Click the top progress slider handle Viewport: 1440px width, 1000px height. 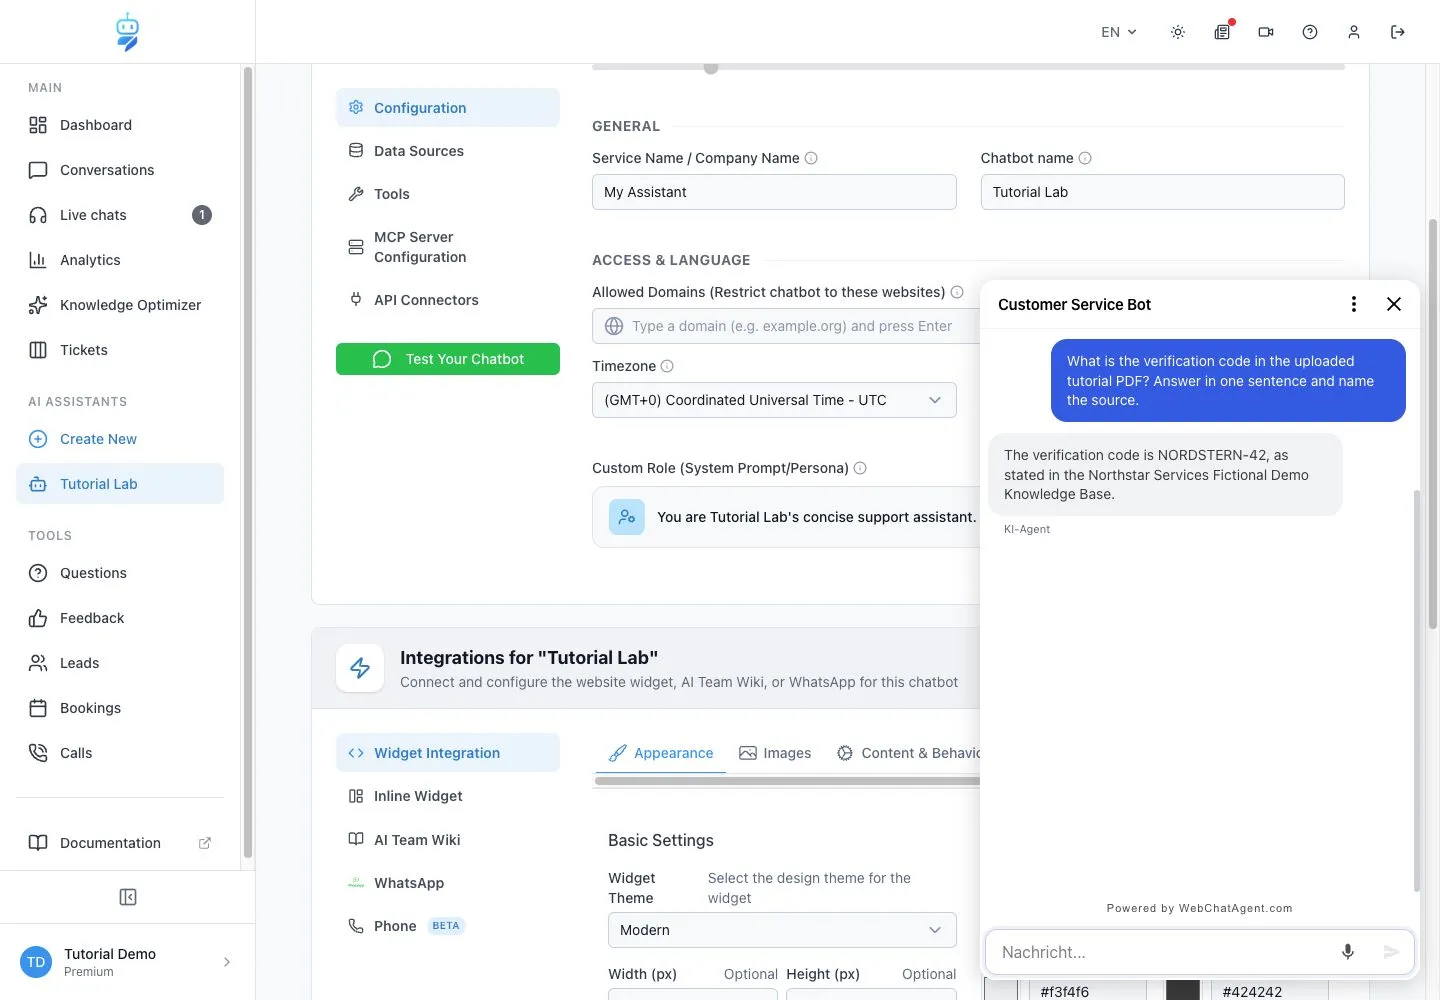click(x=711, y=67)
